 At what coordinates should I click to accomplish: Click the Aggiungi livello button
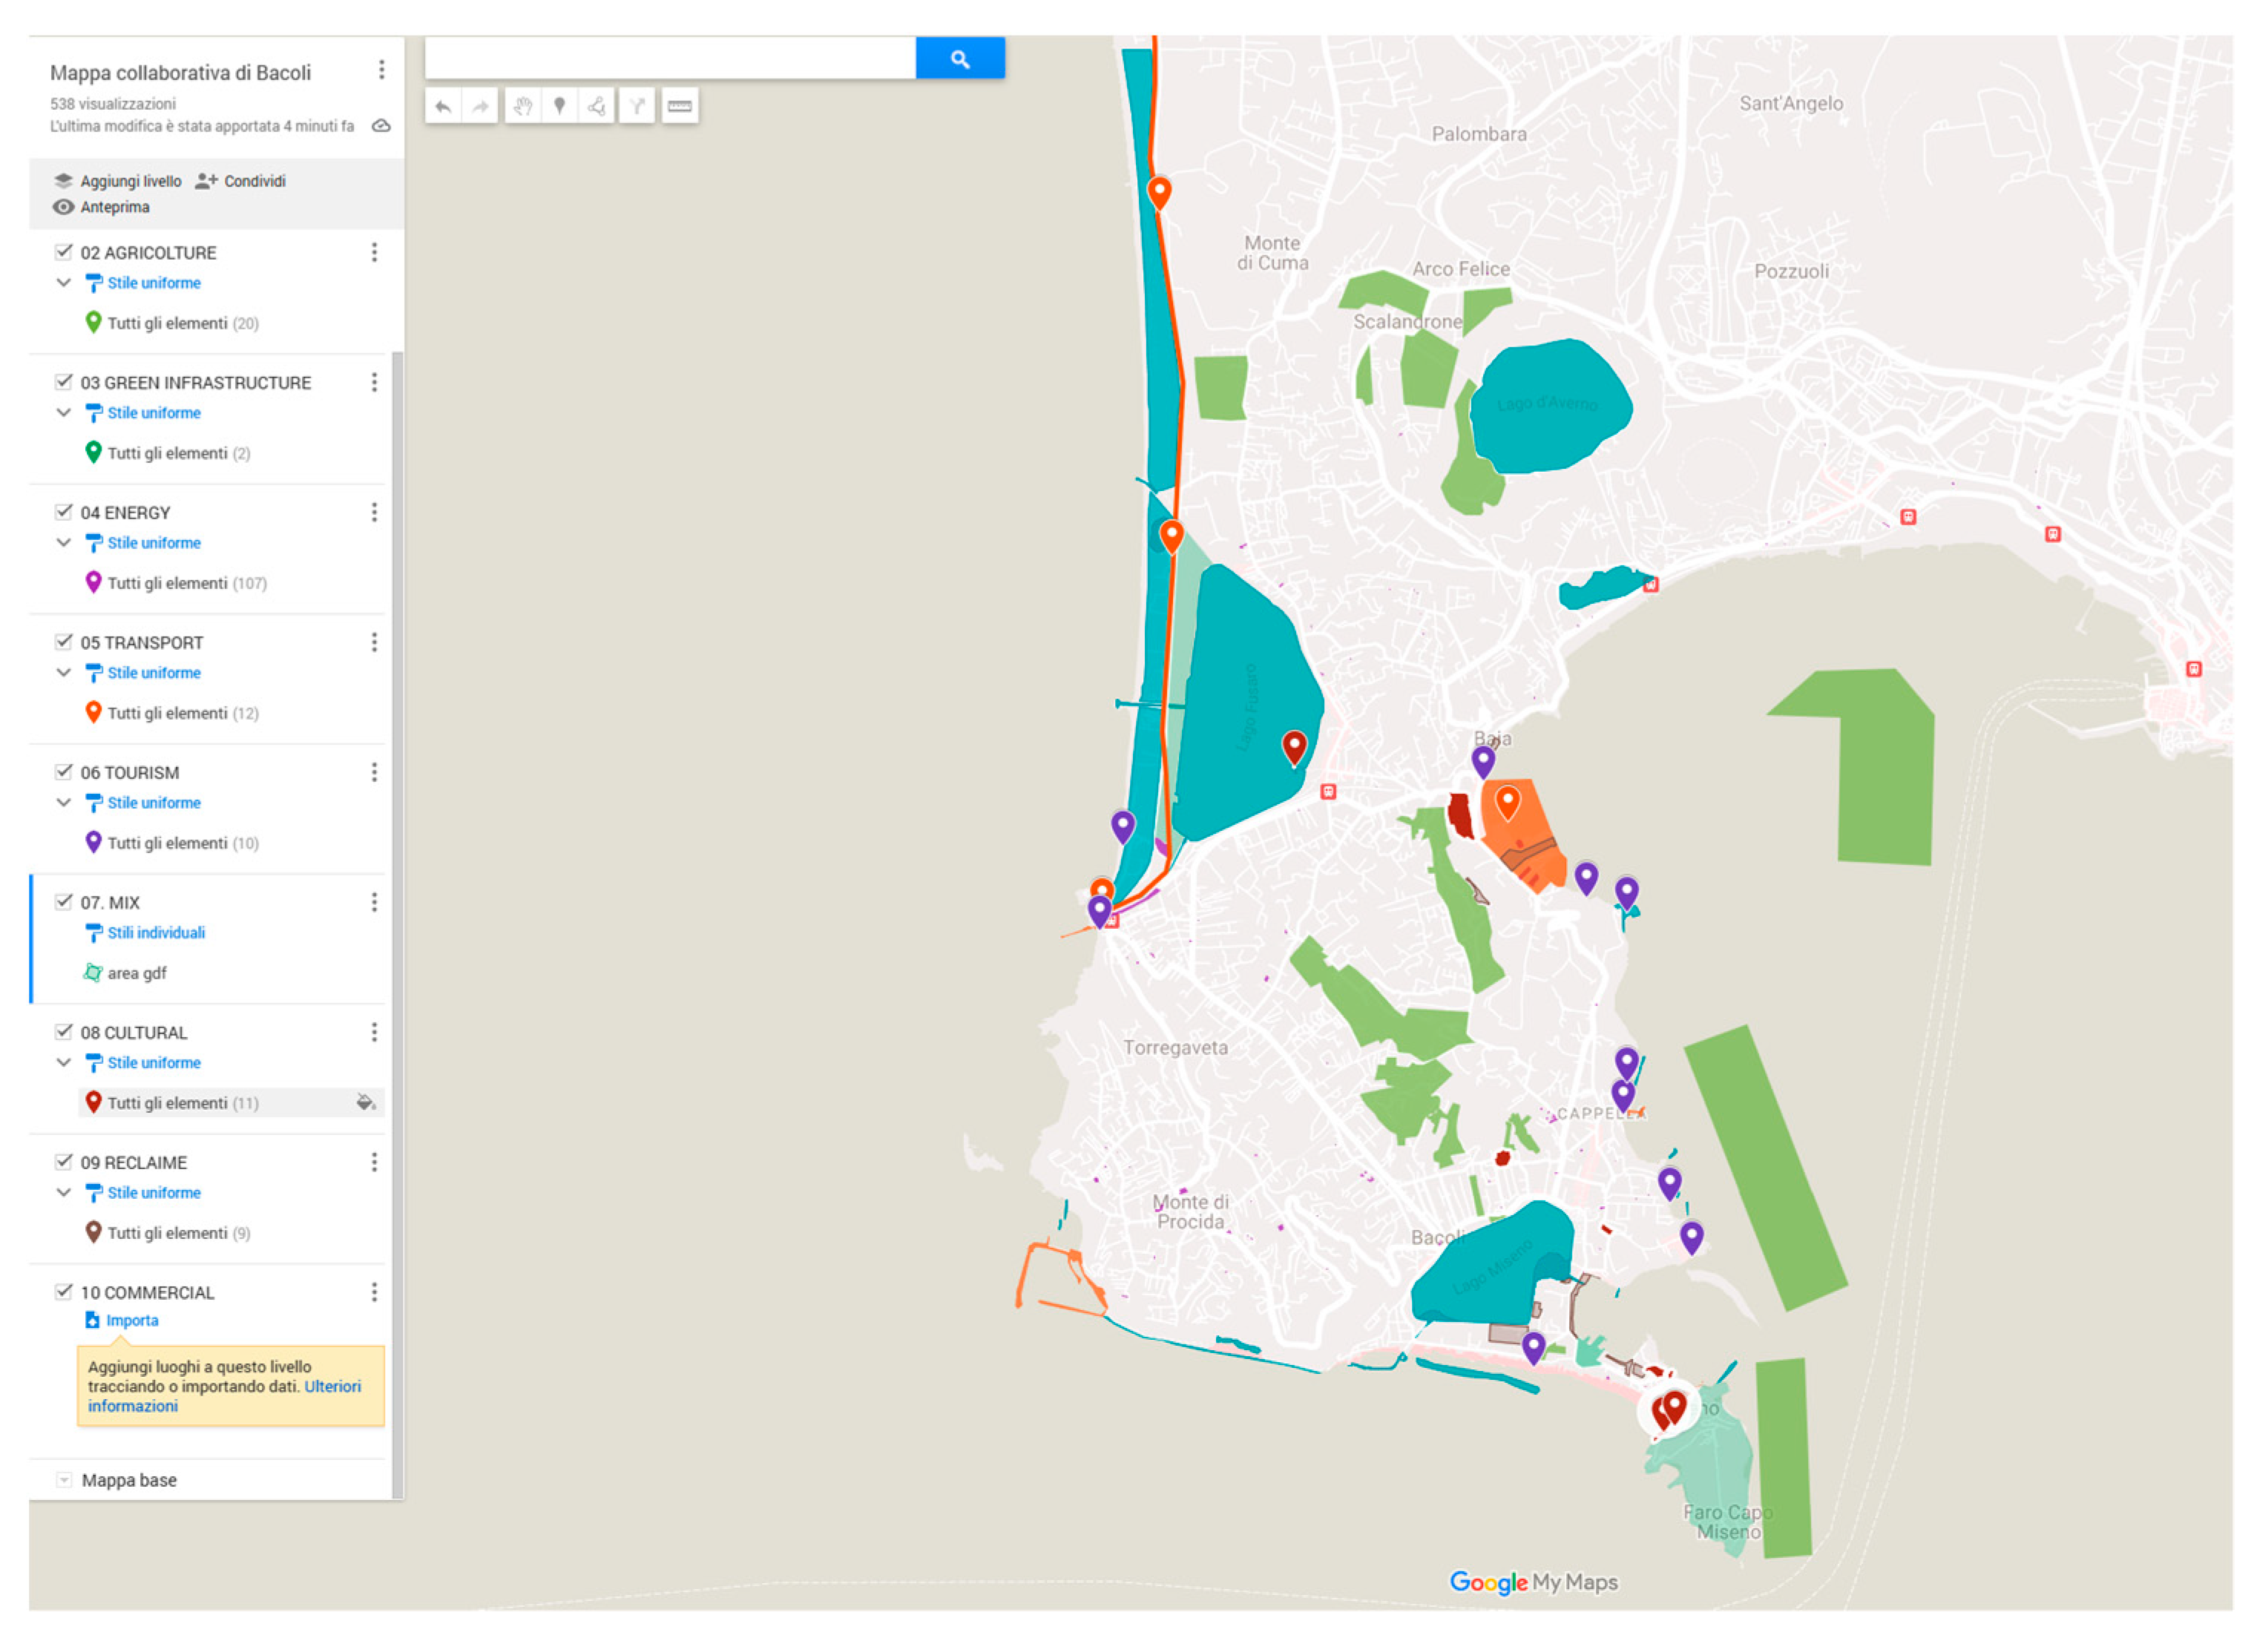tap(118, 181)
